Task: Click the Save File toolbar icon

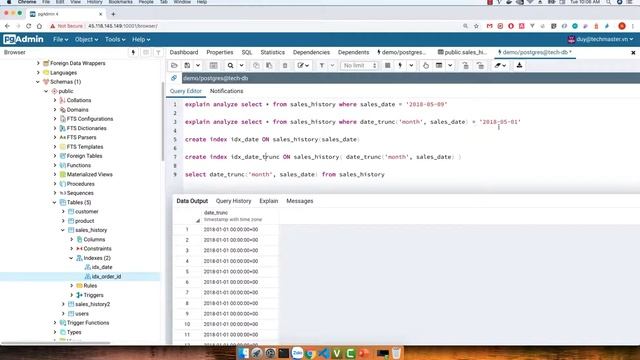Action: [187, 65]
